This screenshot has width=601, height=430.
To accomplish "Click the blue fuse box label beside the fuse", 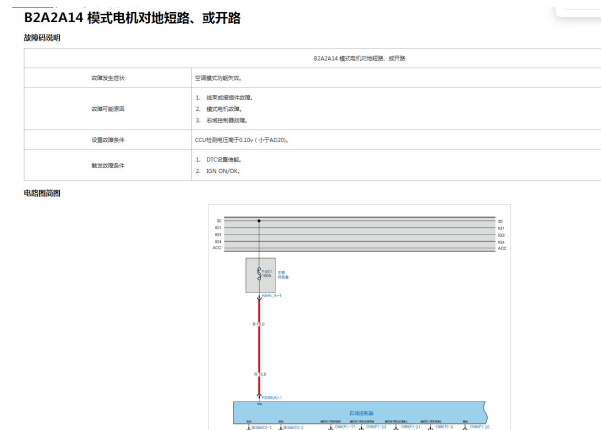I will 283,275.
